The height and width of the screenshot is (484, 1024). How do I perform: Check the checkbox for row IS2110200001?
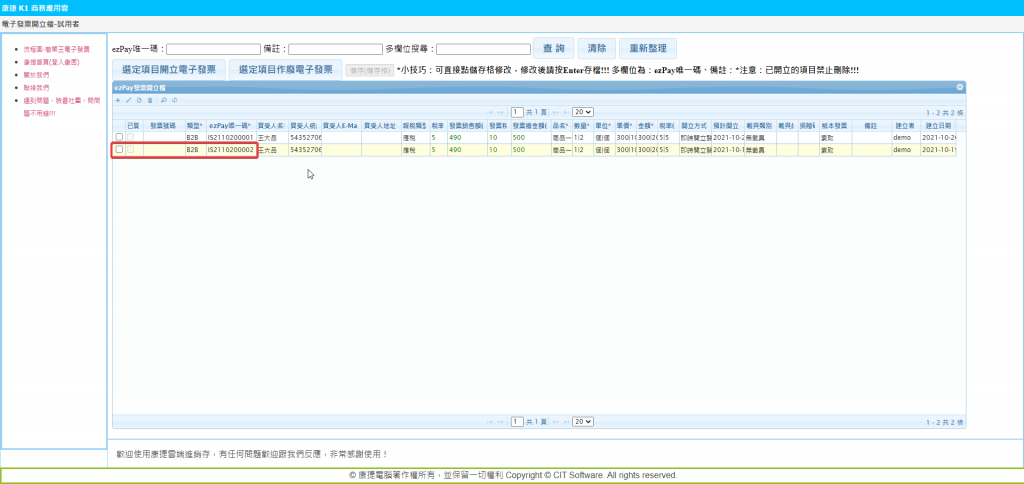click(x=120, y=137)
